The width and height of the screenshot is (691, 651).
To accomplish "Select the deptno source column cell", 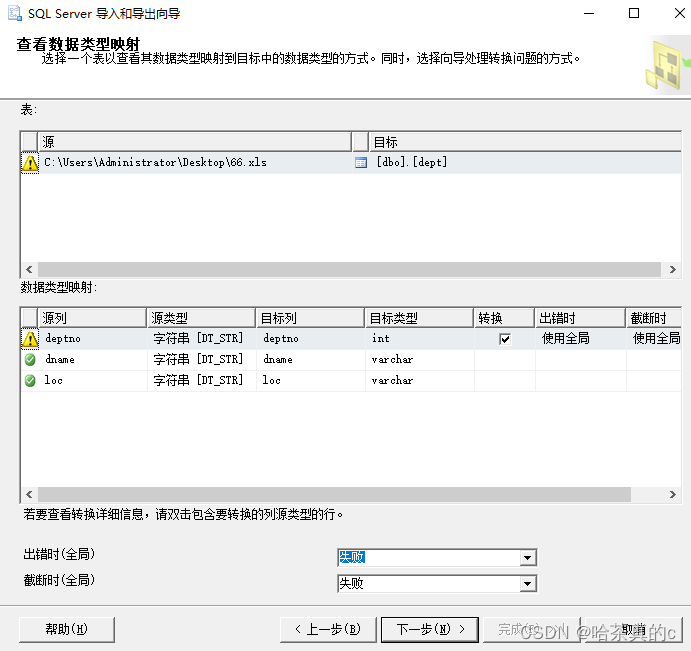I will pyautogui.click(x=93, y=339).
